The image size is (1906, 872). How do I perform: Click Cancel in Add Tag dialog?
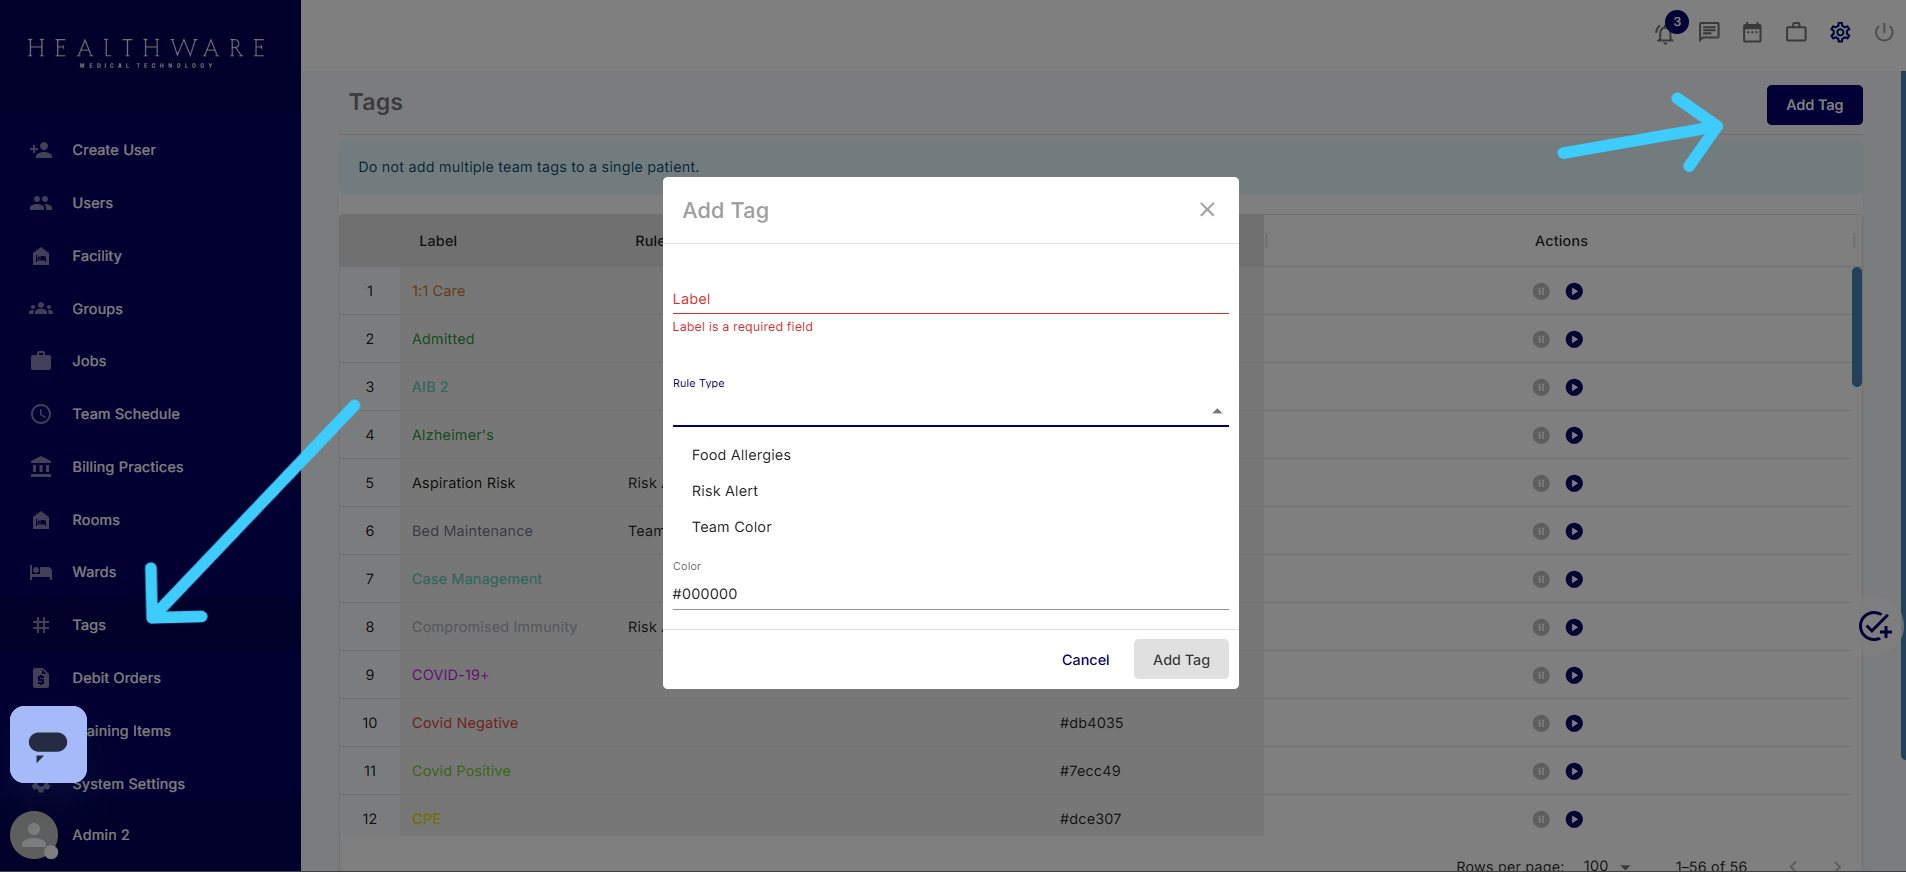1085,660
